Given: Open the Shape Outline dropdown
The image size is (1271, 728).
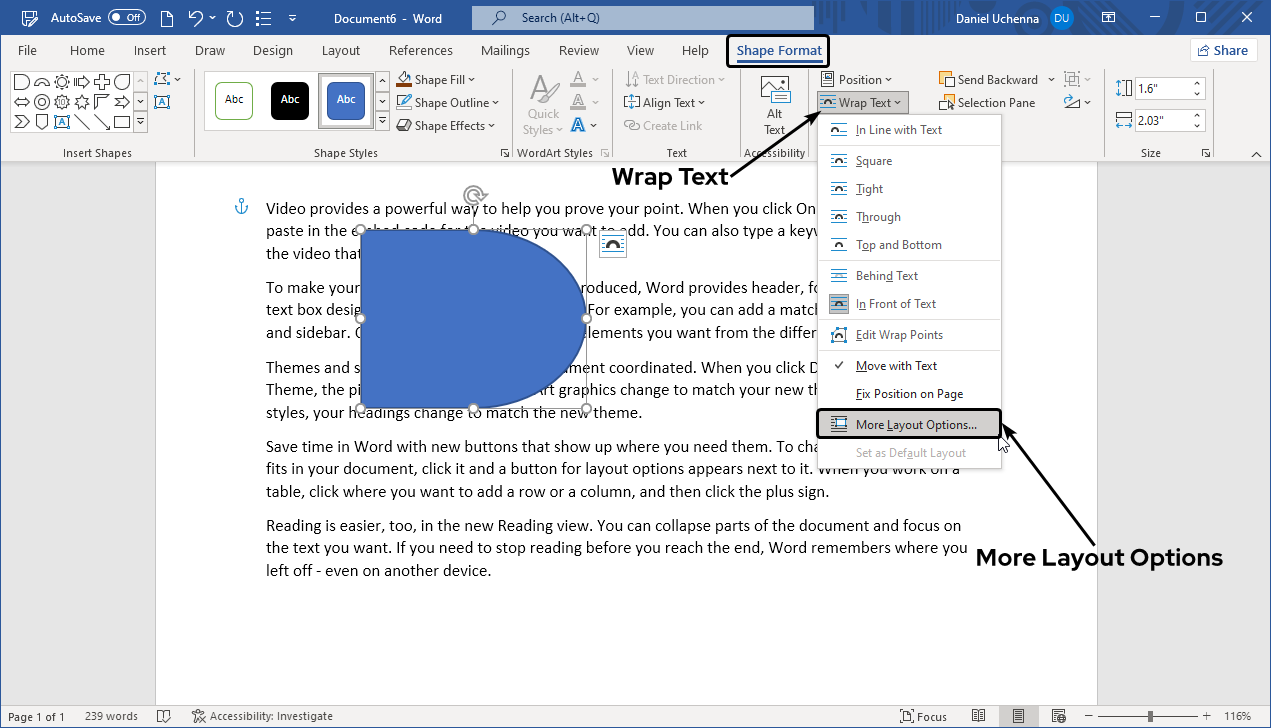Looking at the screenshot, I should coord(448,102).
